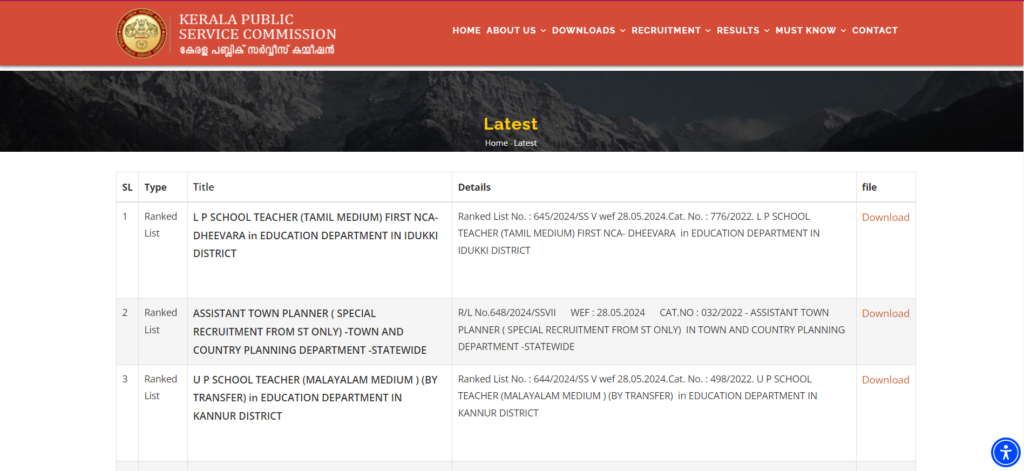
Task: Expand the chevron beside MUST KNOW
Action: 843,31
